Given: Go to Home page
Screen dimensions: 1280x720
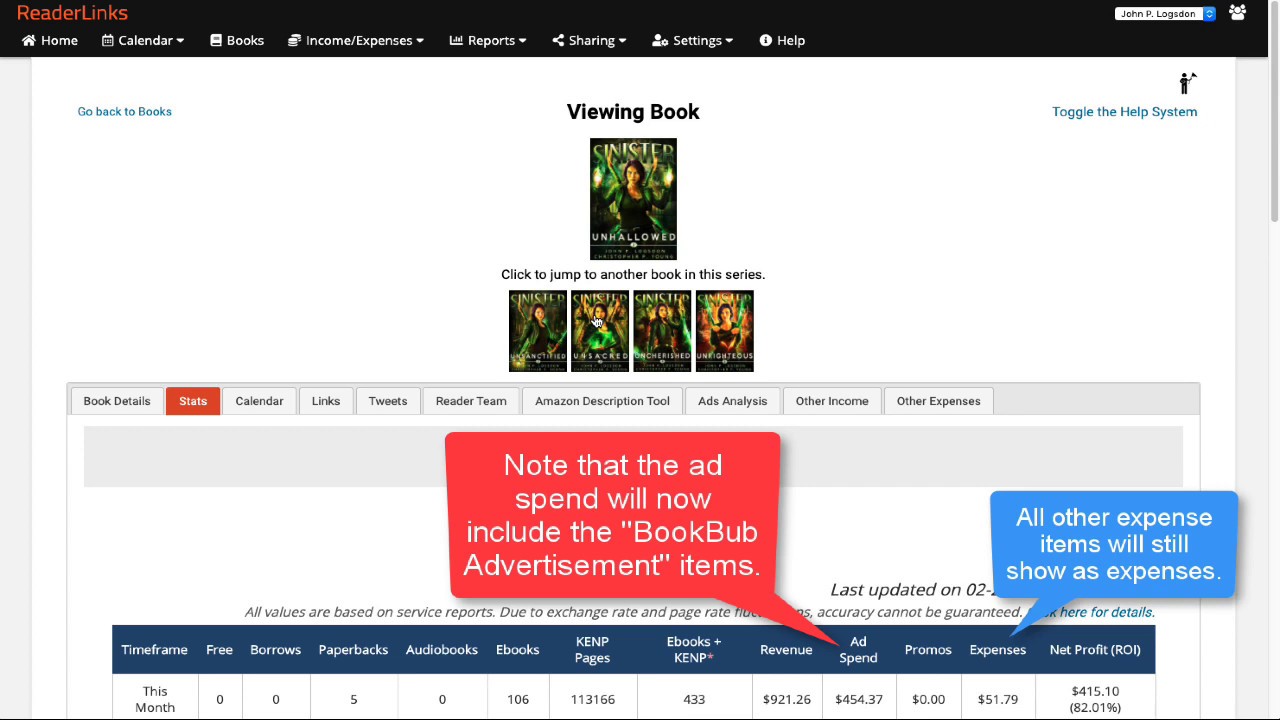Looking at the screenshot, I should coord(50,40).
